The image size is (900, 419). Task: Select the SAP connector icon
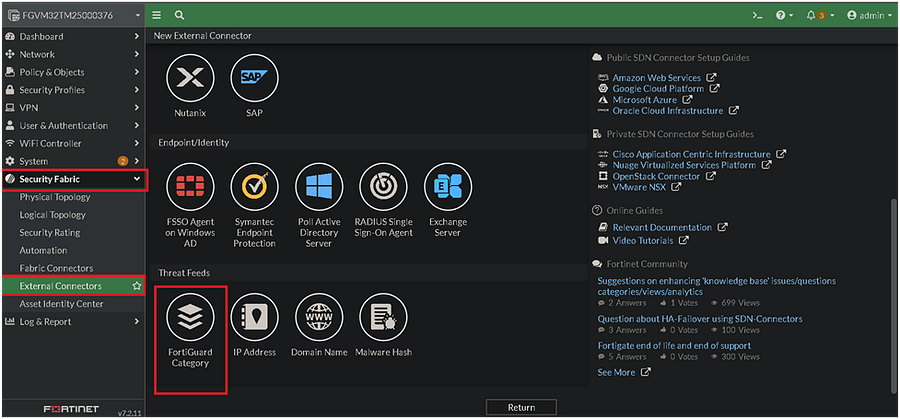pyautogui.click(x=254, y=78)
